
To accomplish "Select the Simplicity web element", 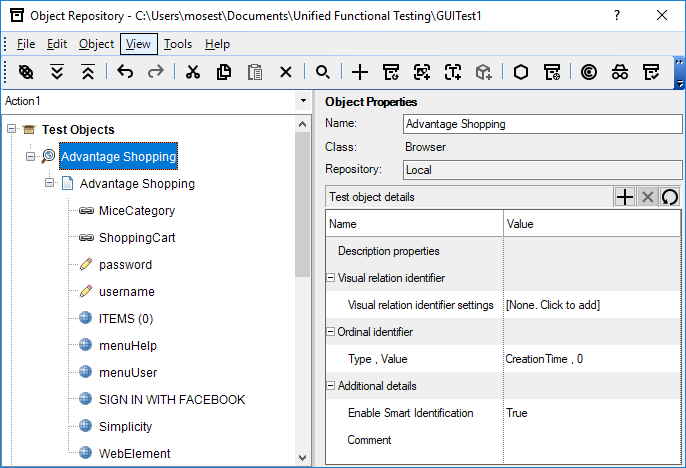I will (125, 427).
